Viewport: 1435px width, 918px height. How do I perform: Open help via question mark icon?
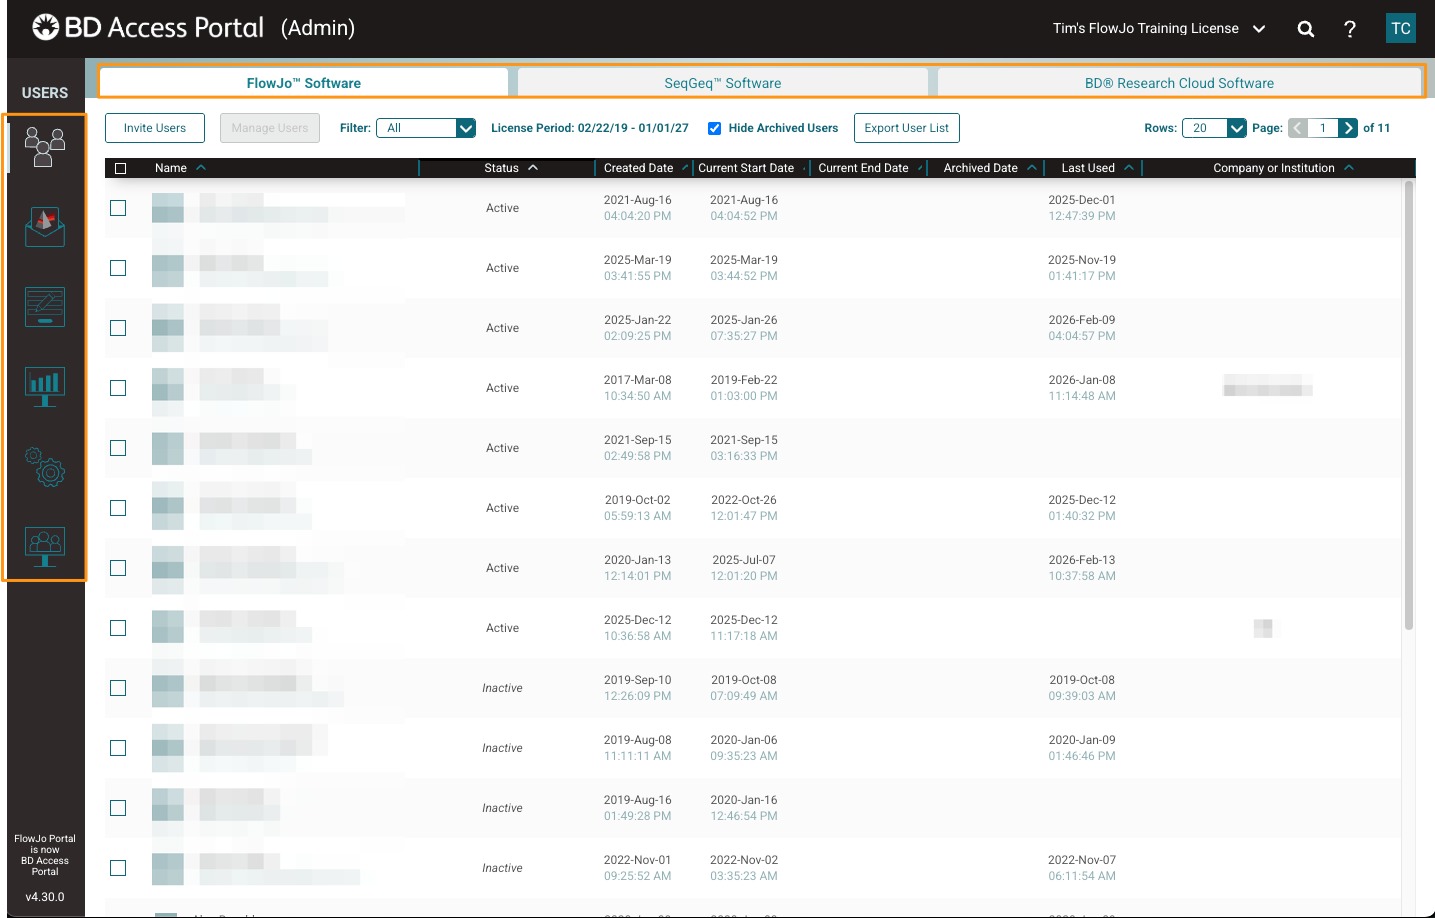pyautogui.click(x=1349, y=29)
